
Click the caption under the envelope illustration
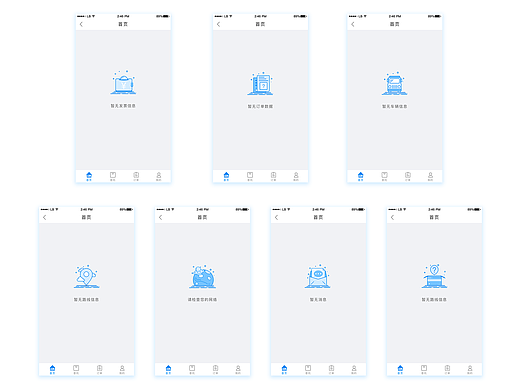click(318, 300)
